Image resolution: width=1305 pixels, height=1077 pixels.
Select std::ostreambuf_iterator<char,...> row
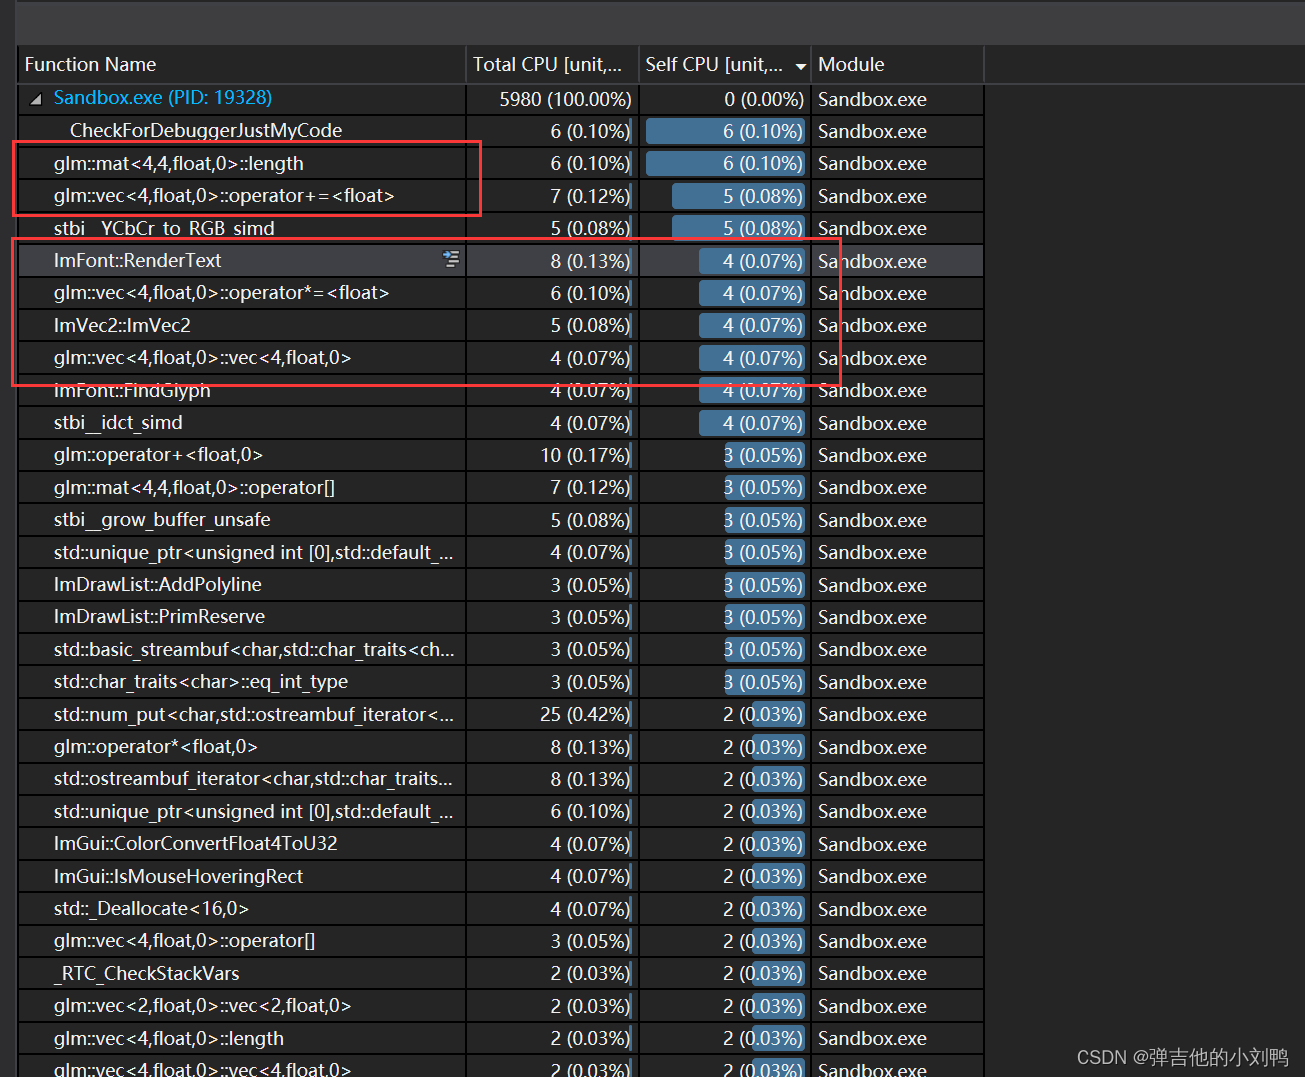pos(500,779)
